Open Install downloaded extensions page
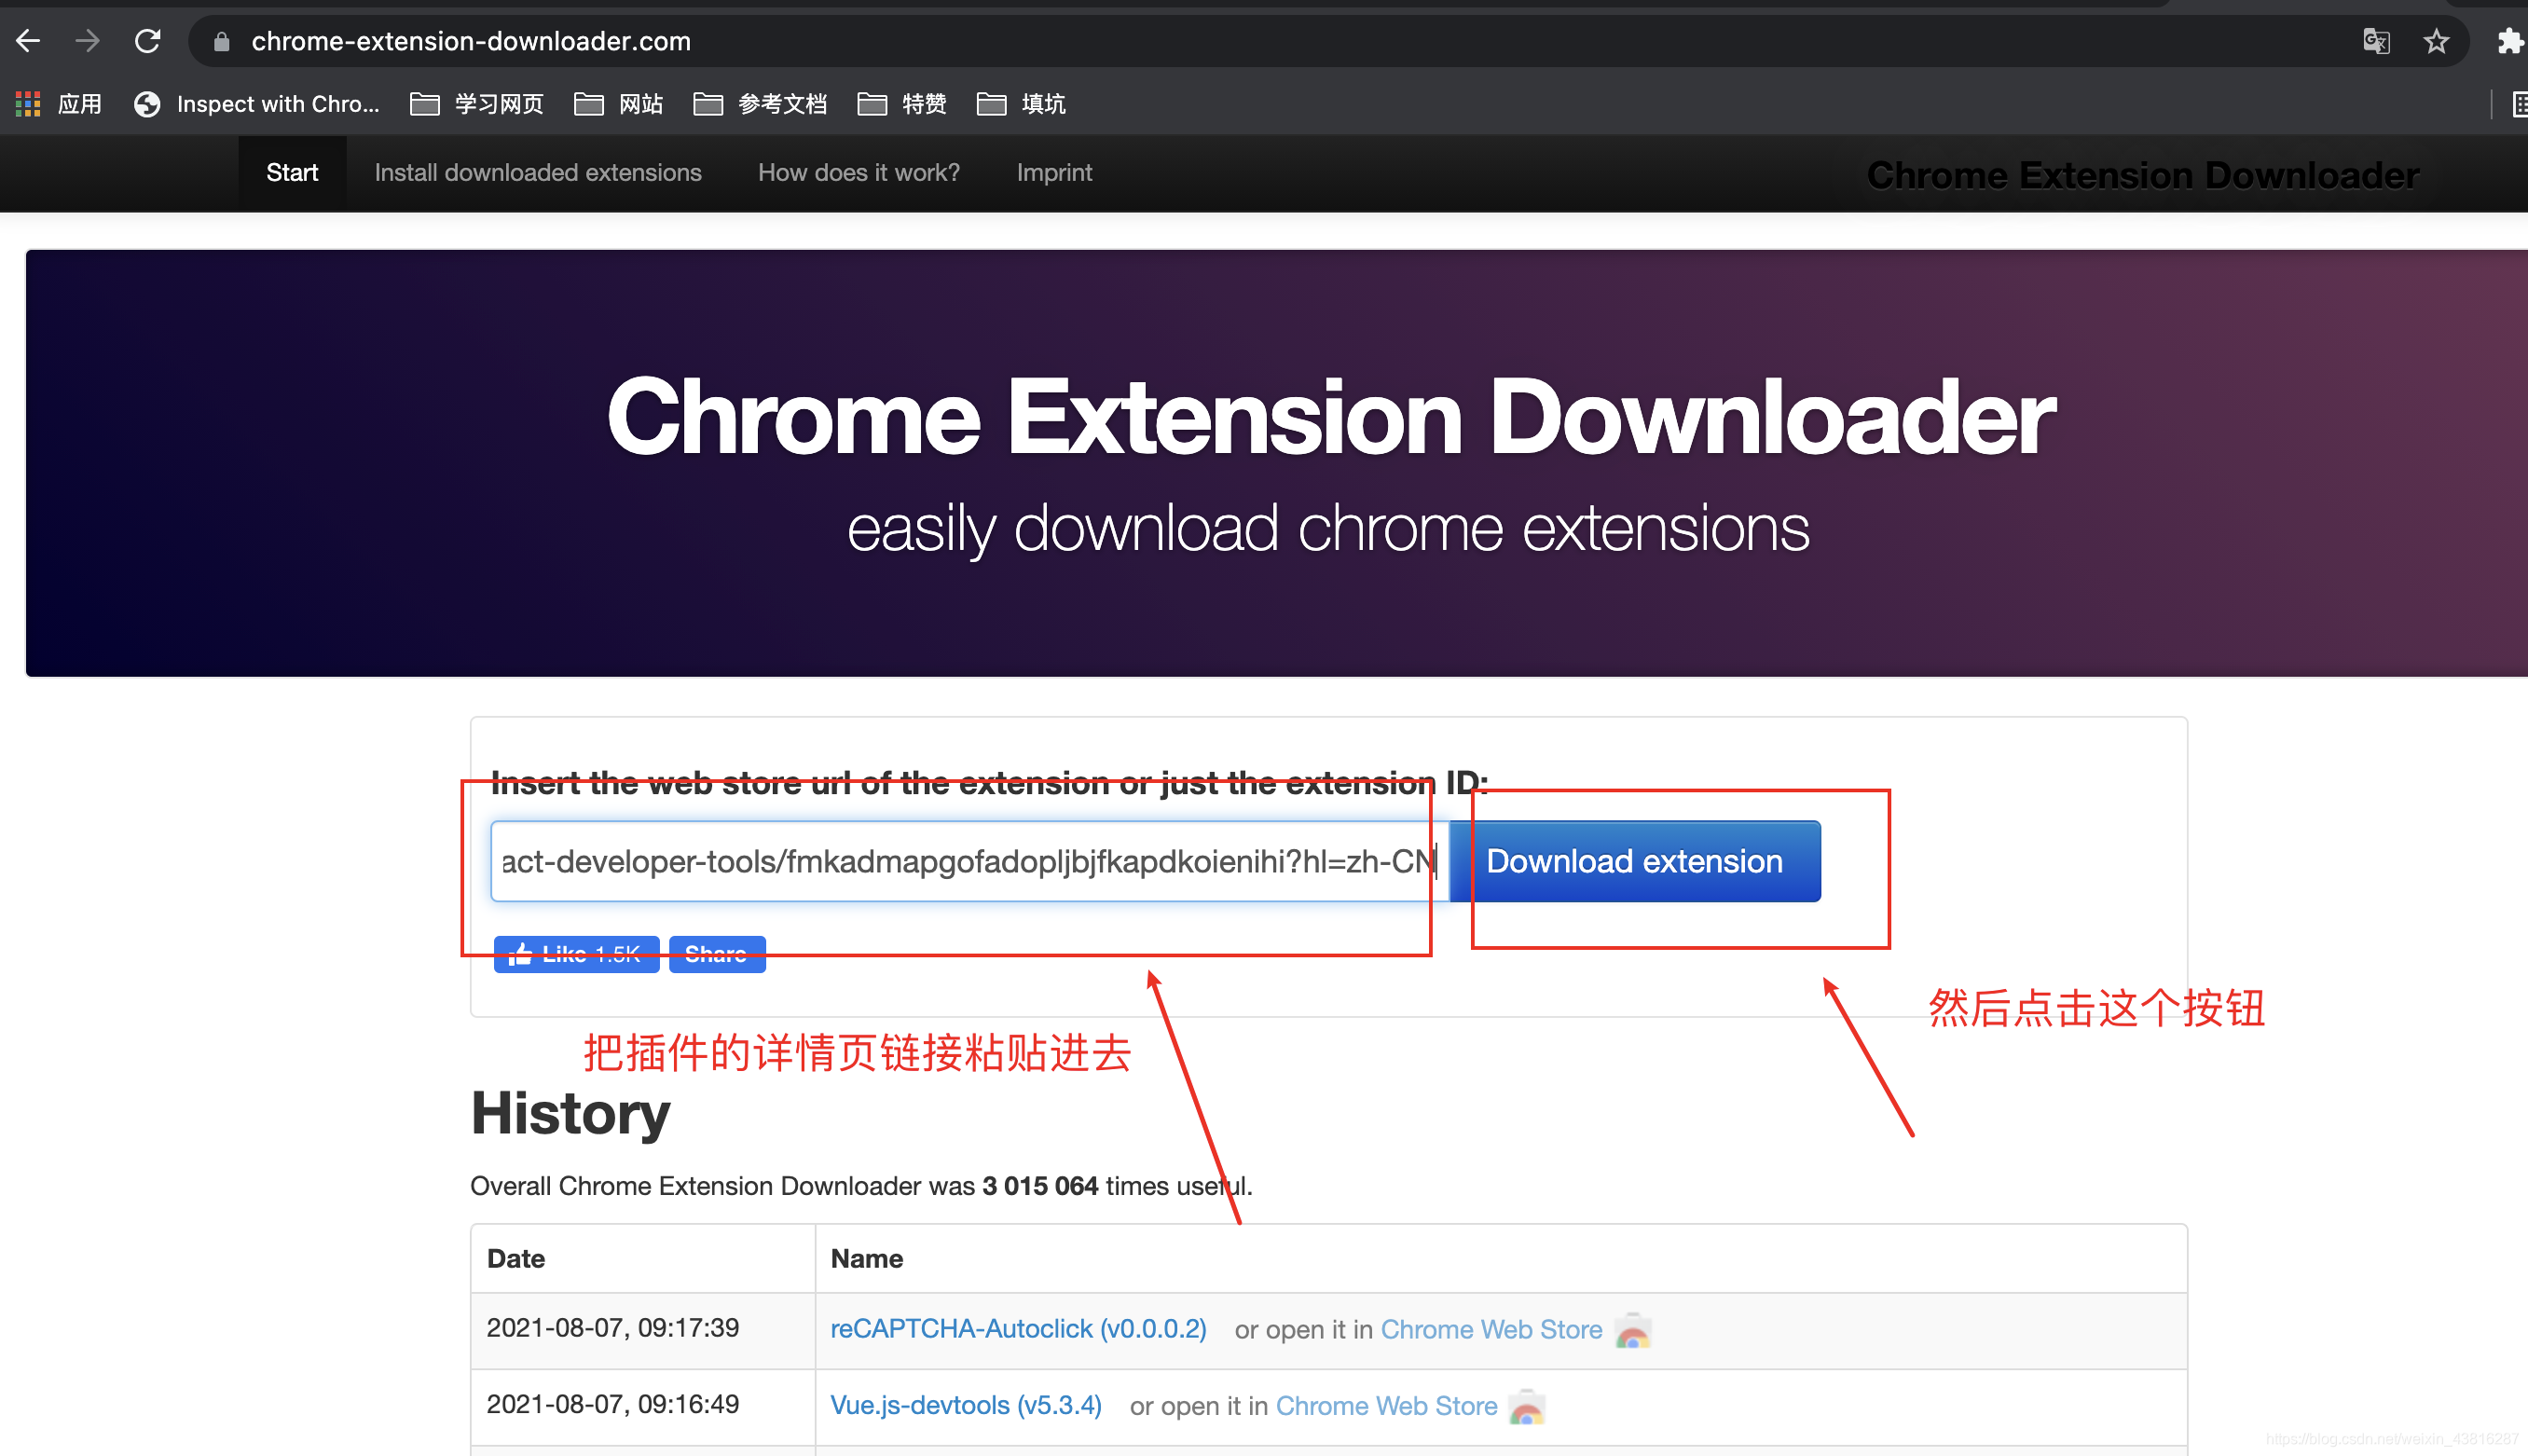This screenshot has height=1456, width=2528. [538, 173]
